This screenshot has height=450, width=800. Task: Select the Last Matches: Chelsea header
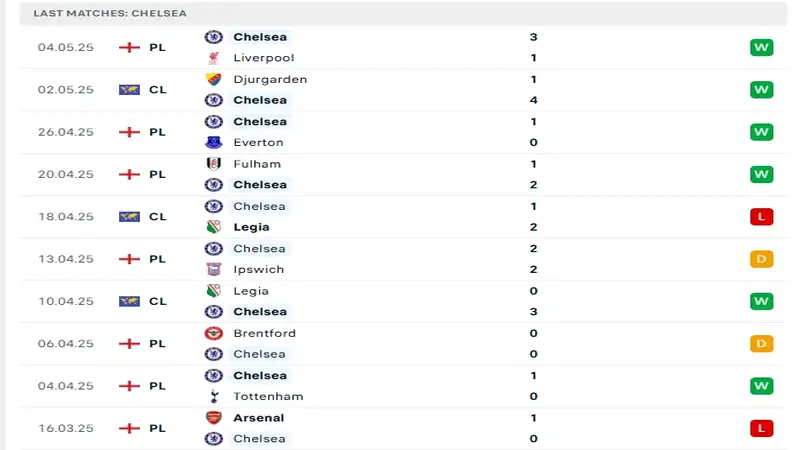pos(110,13)
